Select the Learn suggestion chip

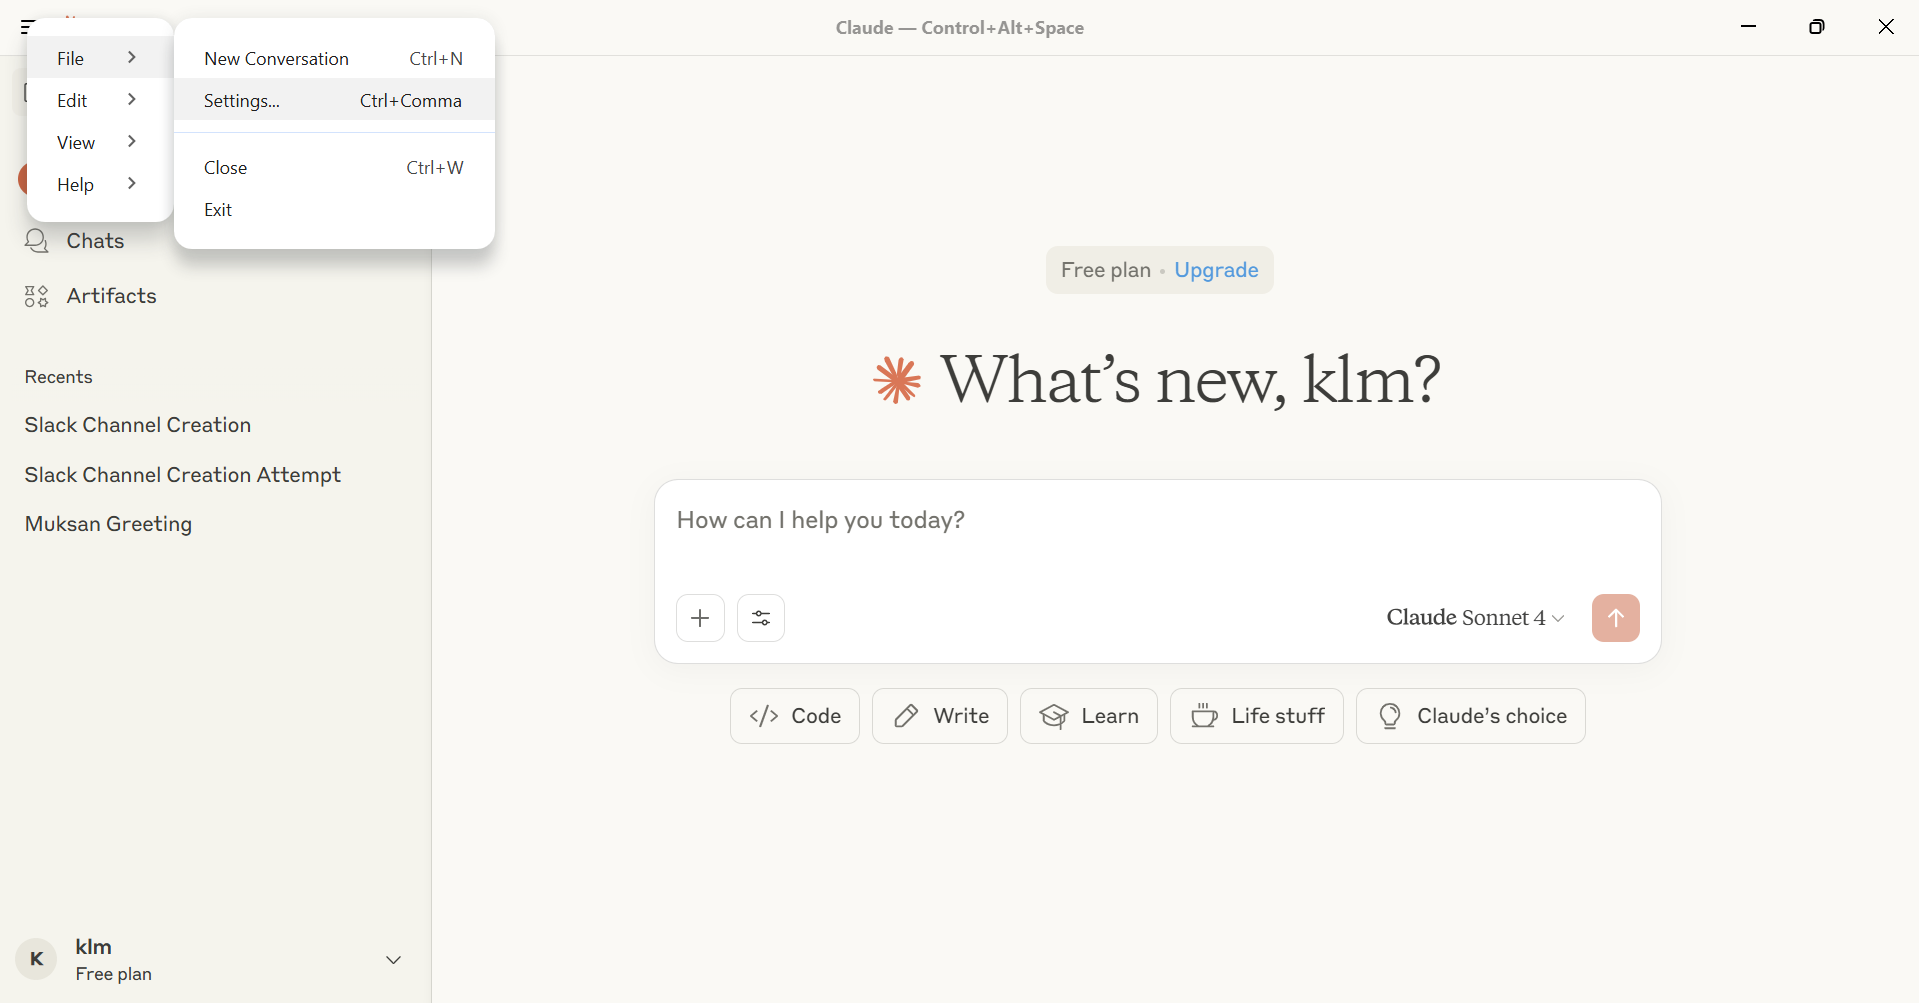(1089, 716)
